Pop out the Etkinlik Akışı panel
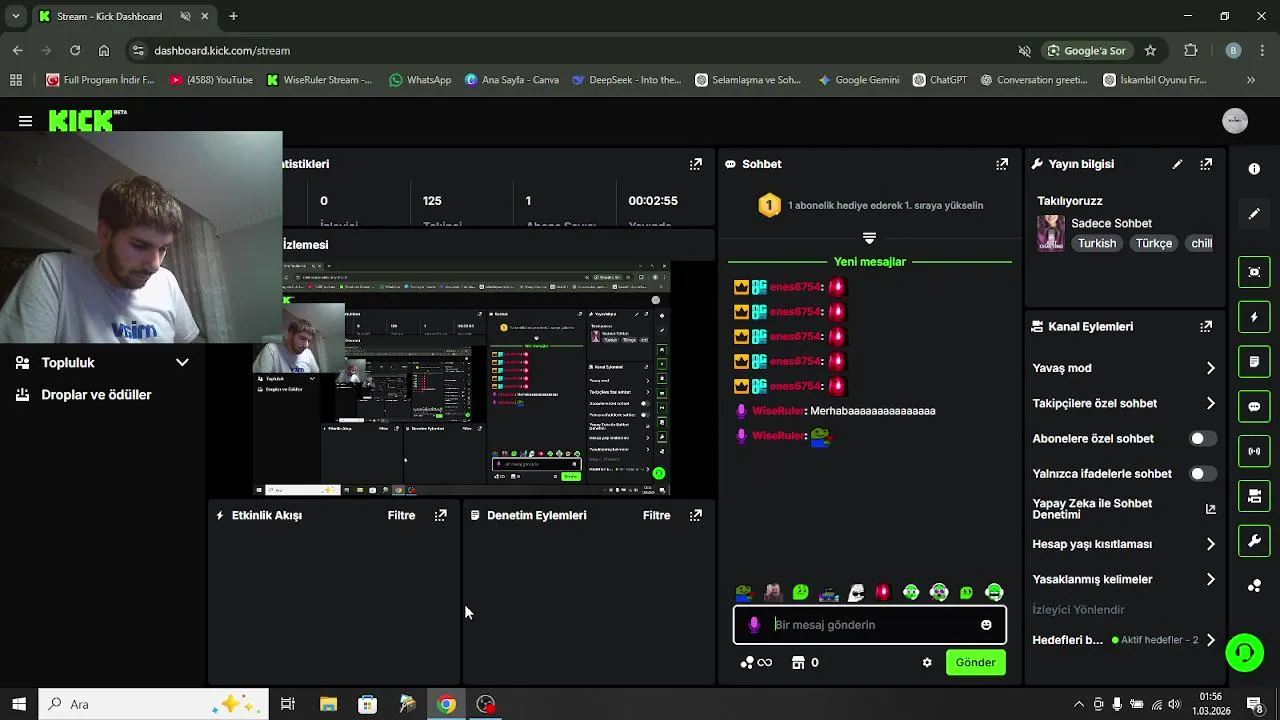This screenshot has height=720, width=1280. coord(440,515)
